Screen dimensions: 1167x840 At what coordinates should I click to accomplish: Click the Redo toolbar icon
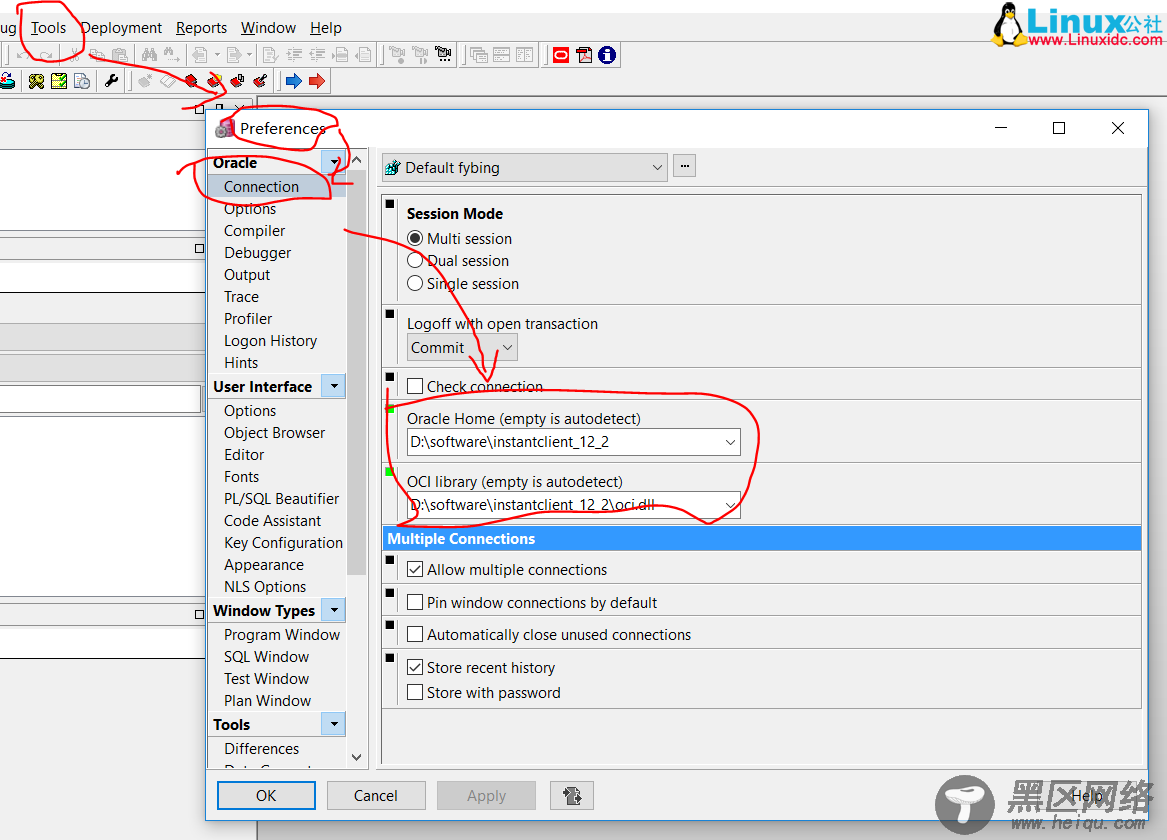click(45, 55)
